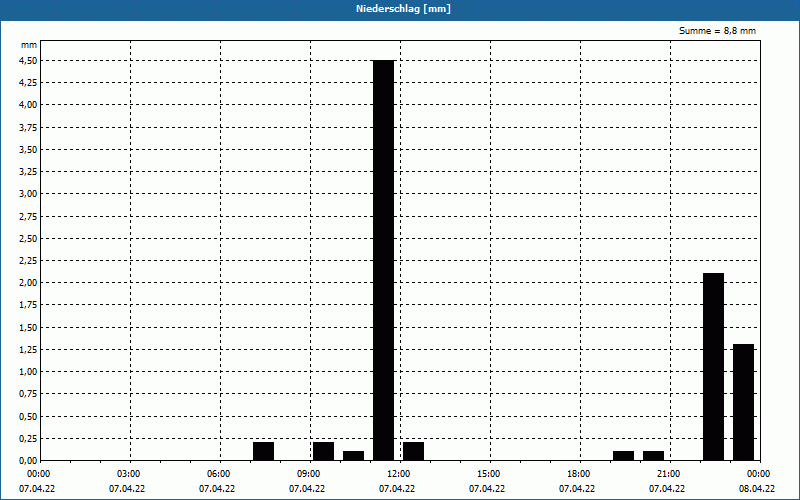Screen dimensions: 800x500
Task: Select the lone bar between 06:00 and 09:00
Action: pos(263,451)
